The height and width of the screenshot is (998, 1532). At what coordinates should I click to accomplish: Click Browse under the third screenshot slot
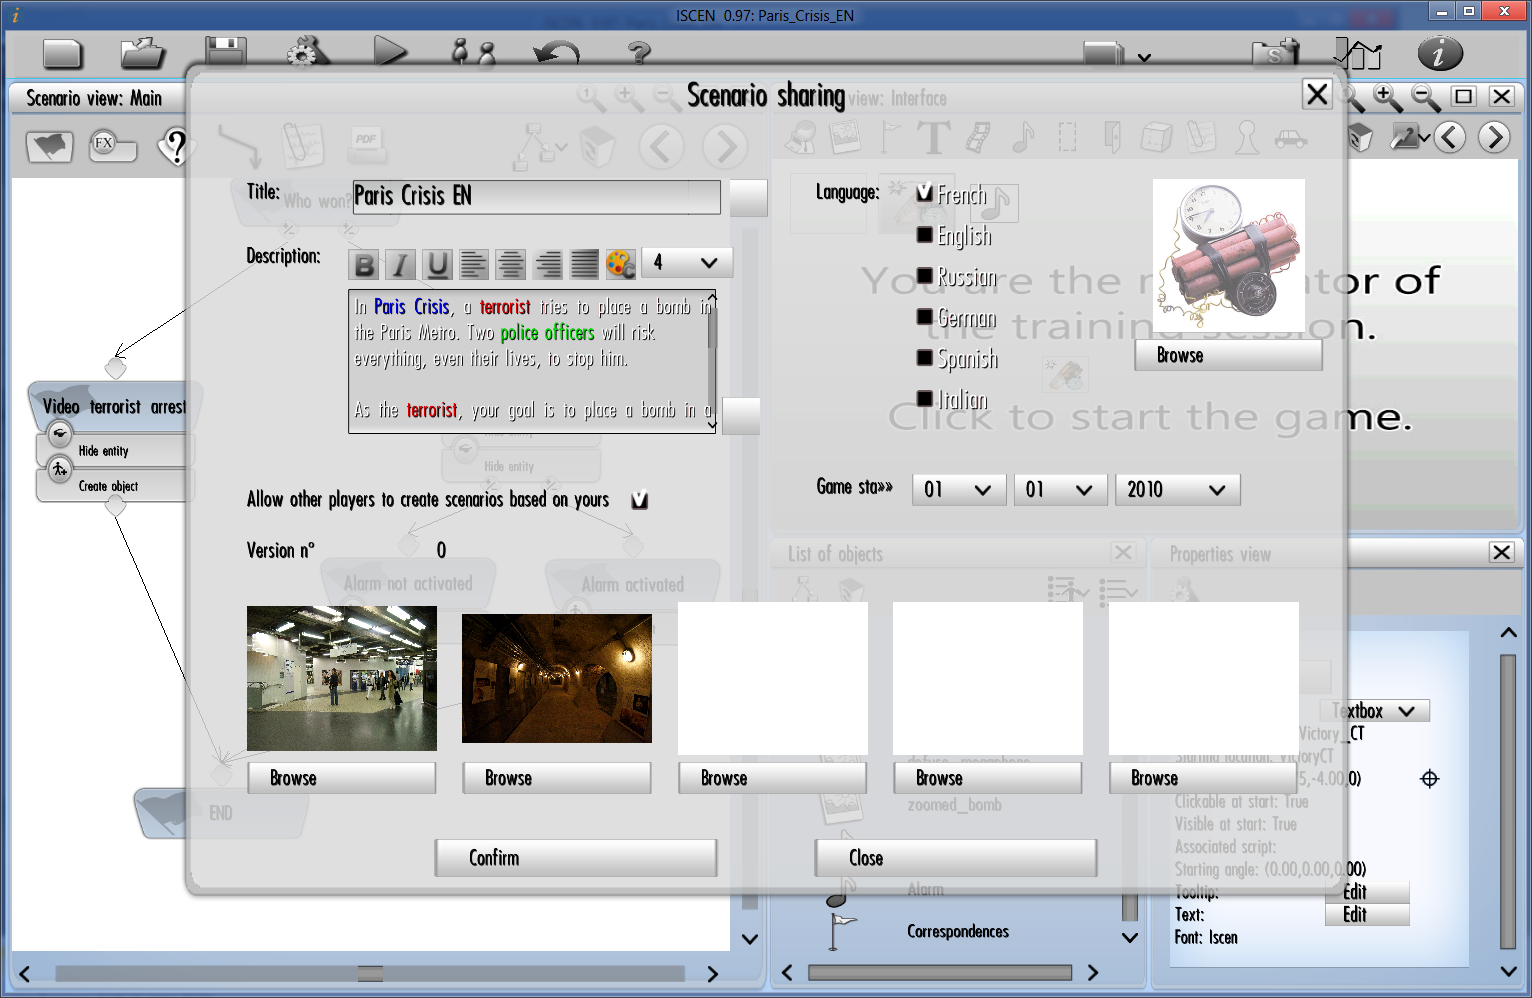tap(772, 778)
